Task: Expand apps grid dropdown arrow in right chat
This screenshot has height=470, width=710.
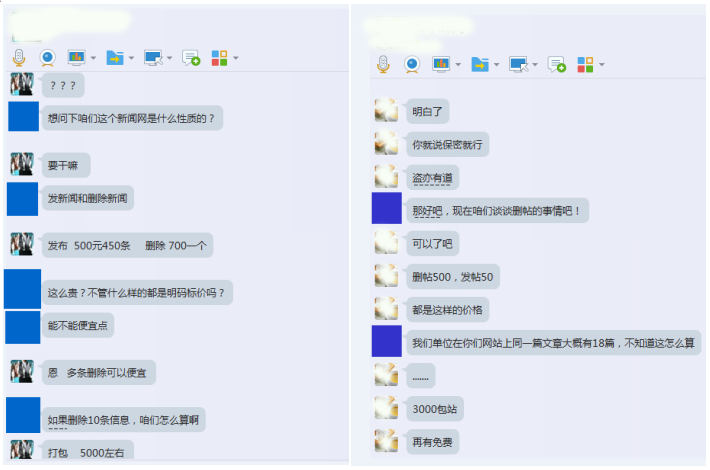Action: pos(602,65)
